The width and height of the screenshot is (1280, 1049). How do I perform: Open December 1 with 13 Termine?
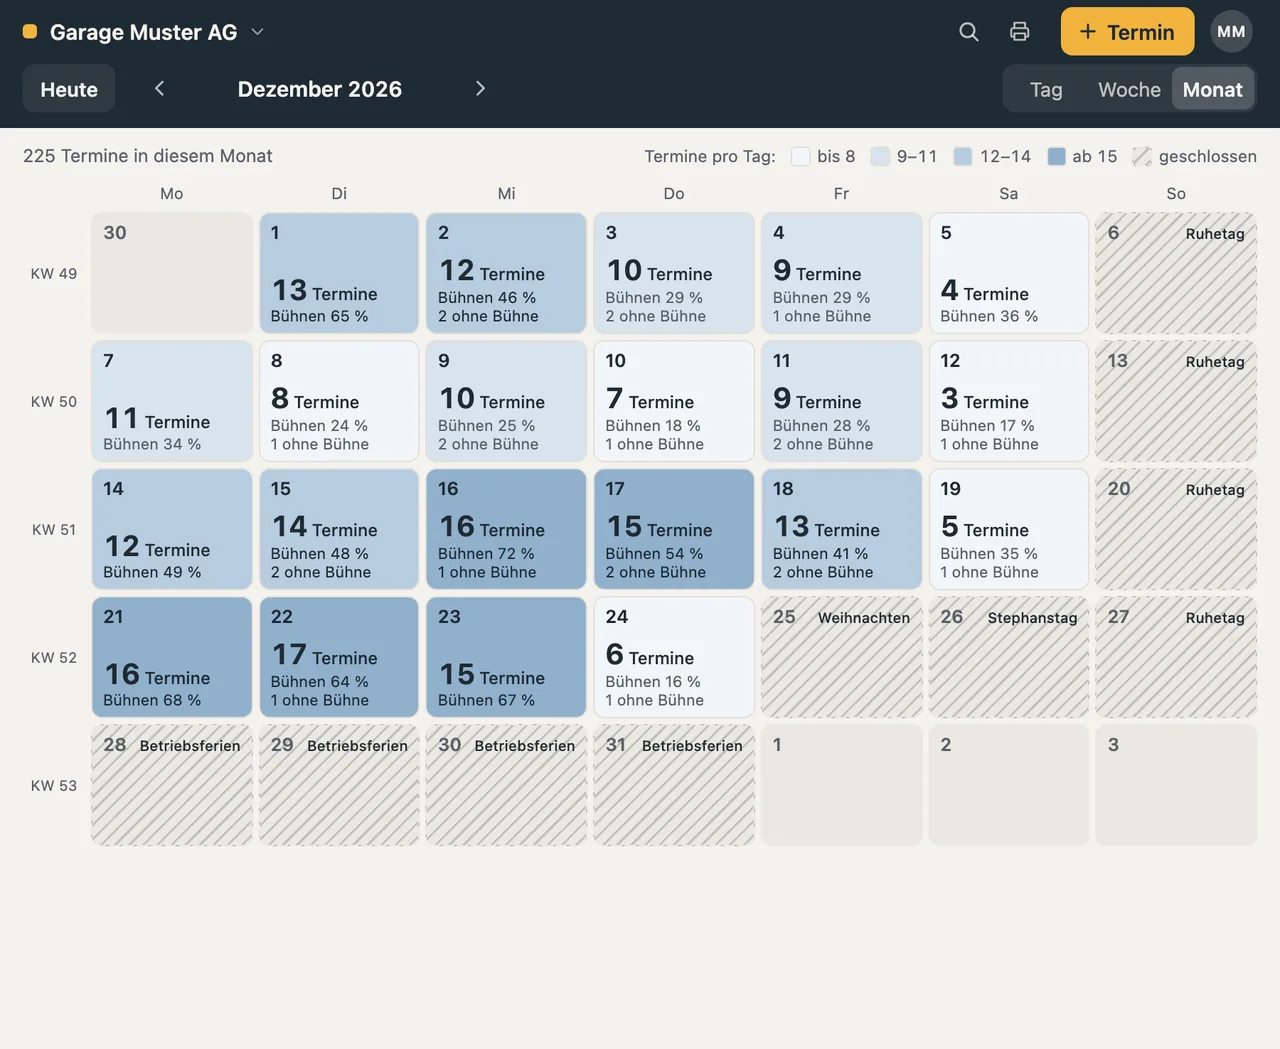pyautogui.click(x=339, y=273)
